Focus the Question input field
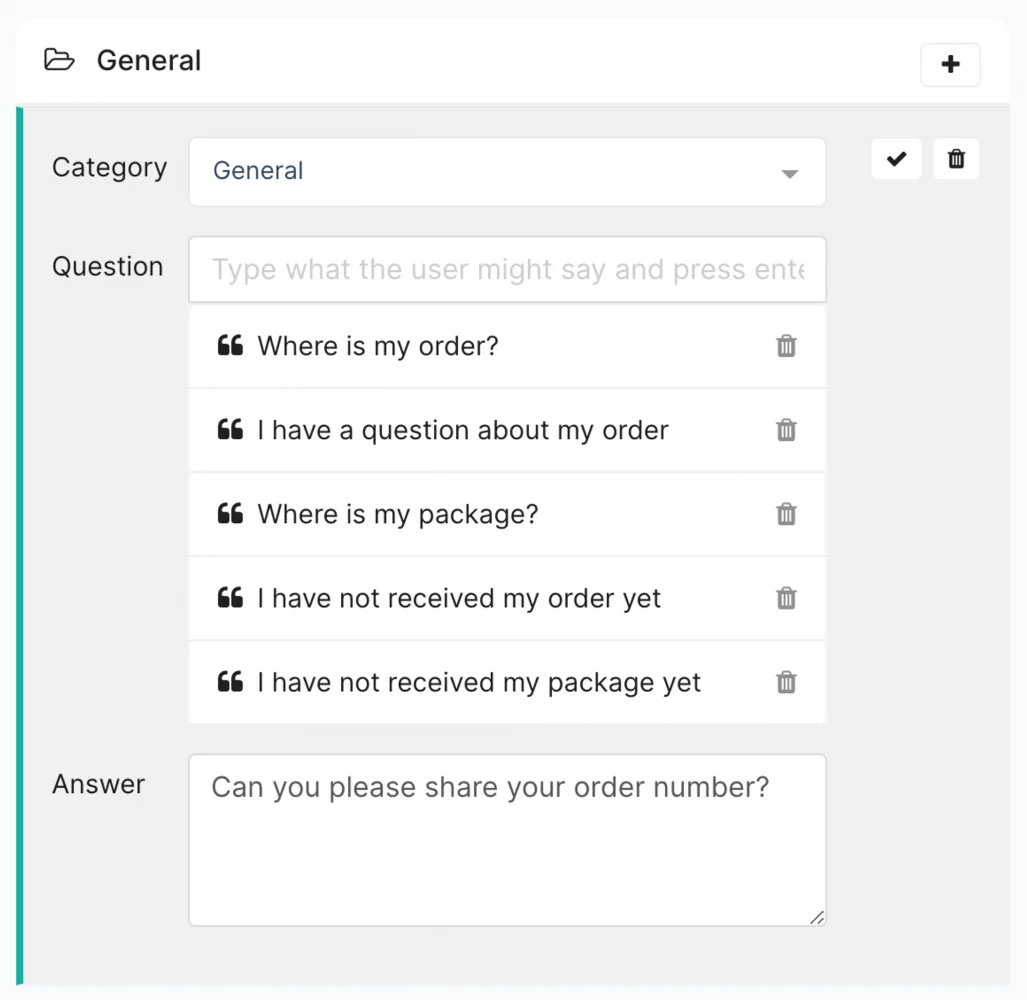Viewport: 1027px width, 1000px height. [506, 270]
